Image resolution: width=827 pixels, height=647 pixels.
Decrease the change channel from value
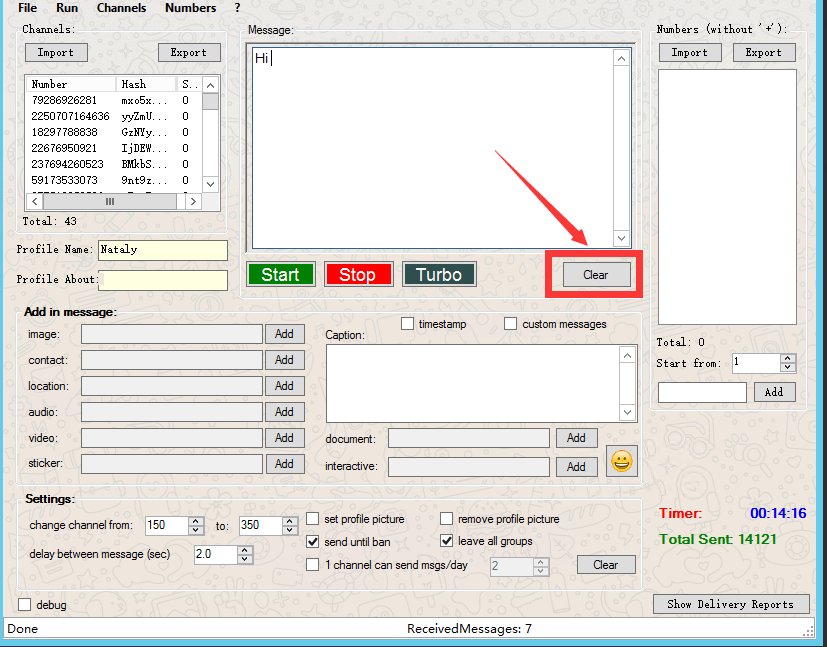click(196, 529)
